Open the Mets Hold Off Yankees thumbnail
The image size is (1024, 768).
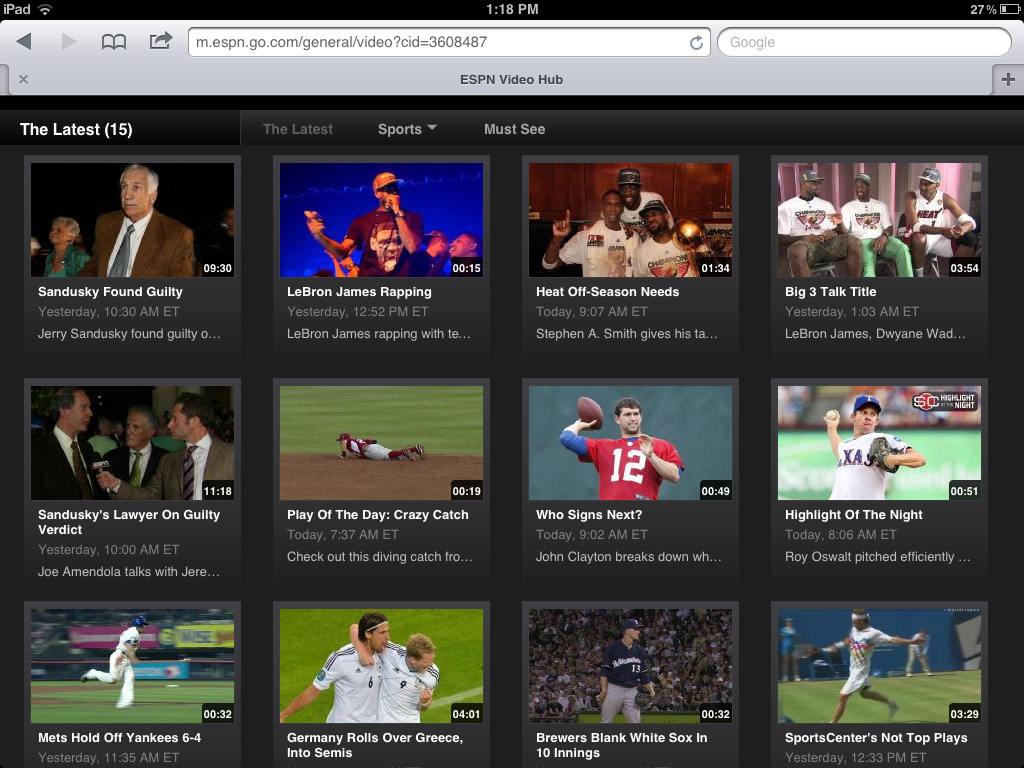pos(133,666)
